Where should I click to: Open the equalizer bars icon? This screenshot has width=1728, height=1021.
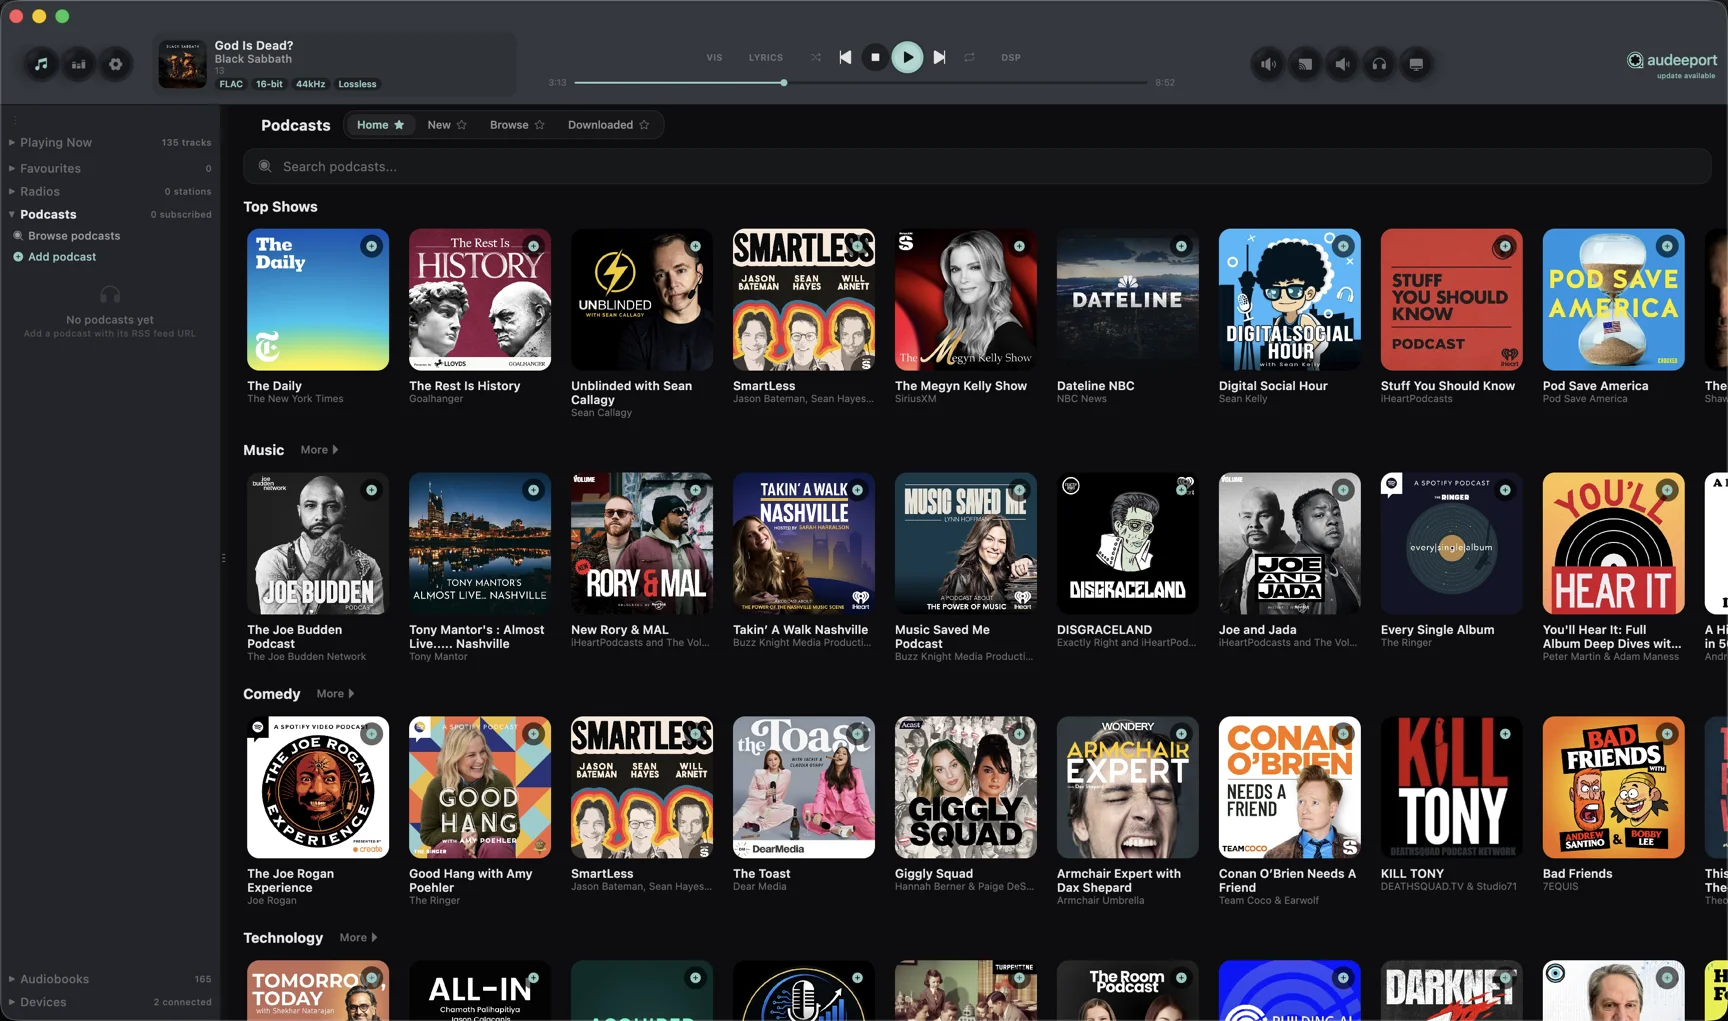click(78, 64)
